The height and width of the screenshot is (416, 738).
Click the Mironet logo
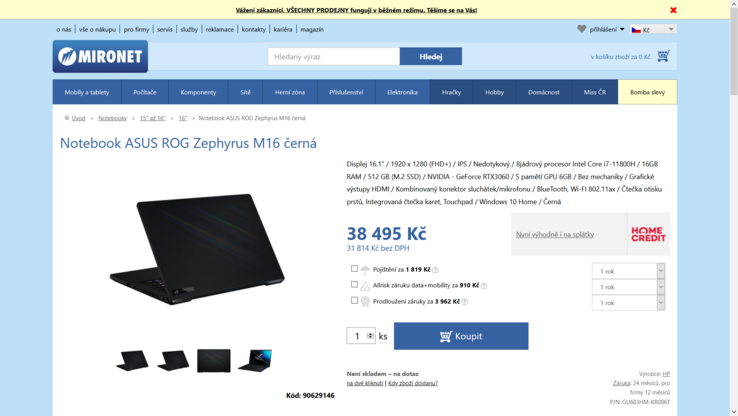(100, 56)
